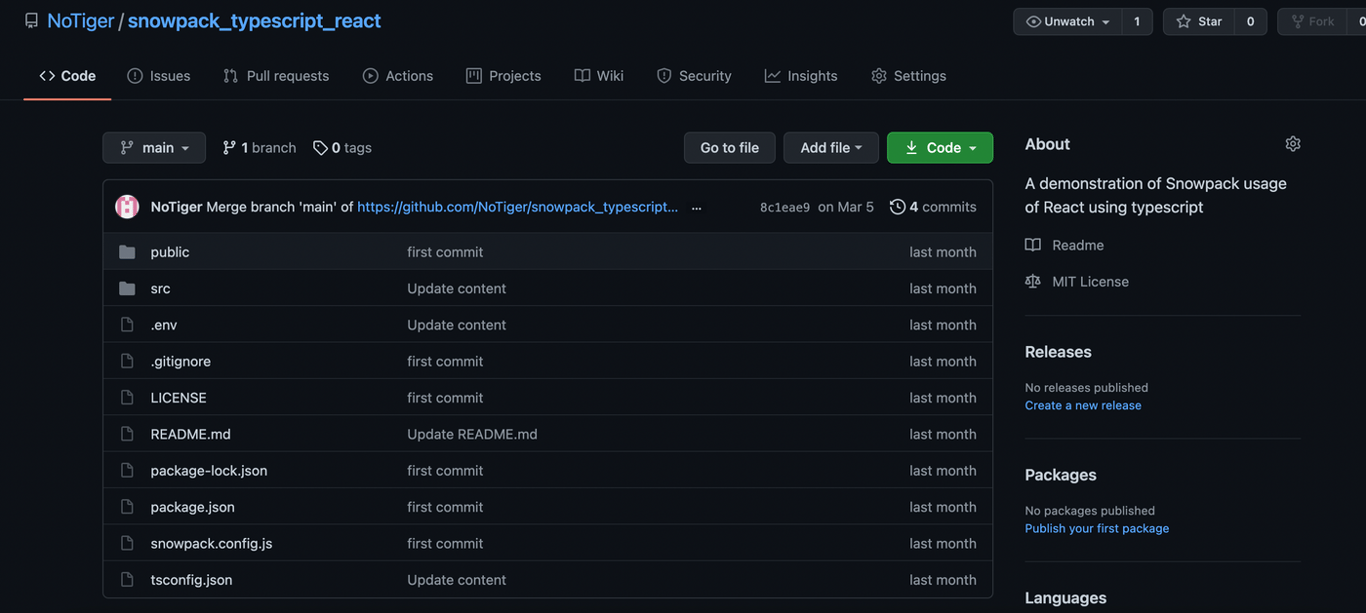Open the Unwatch dropdown

1067,22
